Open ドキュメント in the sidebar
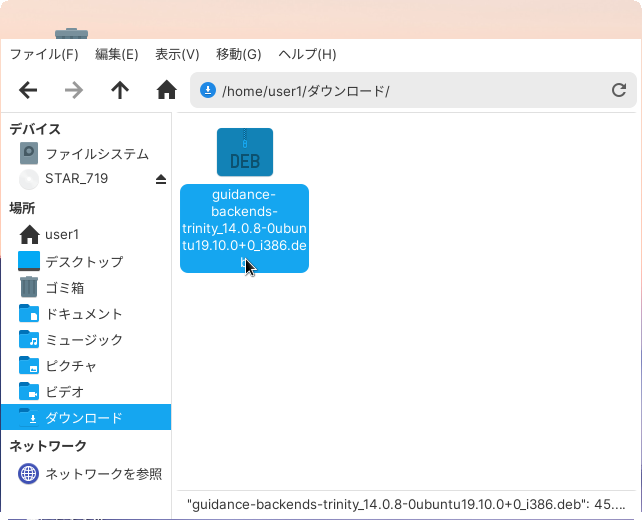Viewport: 642px width, 520px height. click(86, 314)
